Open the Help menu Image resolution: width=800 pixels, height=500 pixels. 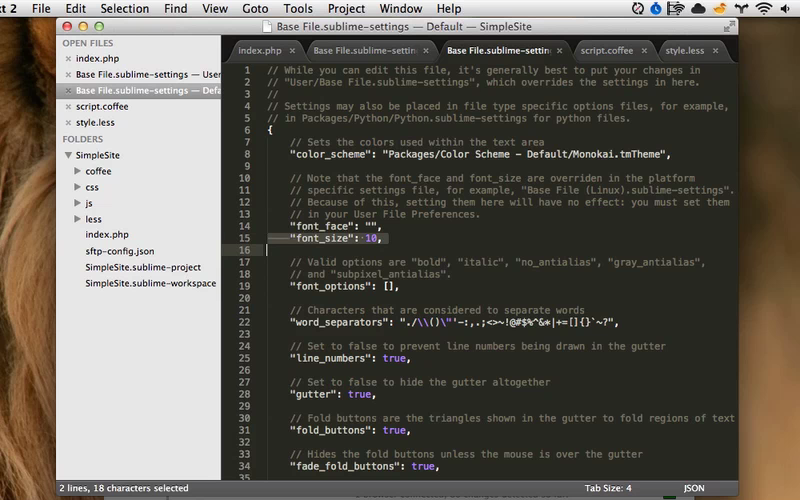[x=449, y=9]
